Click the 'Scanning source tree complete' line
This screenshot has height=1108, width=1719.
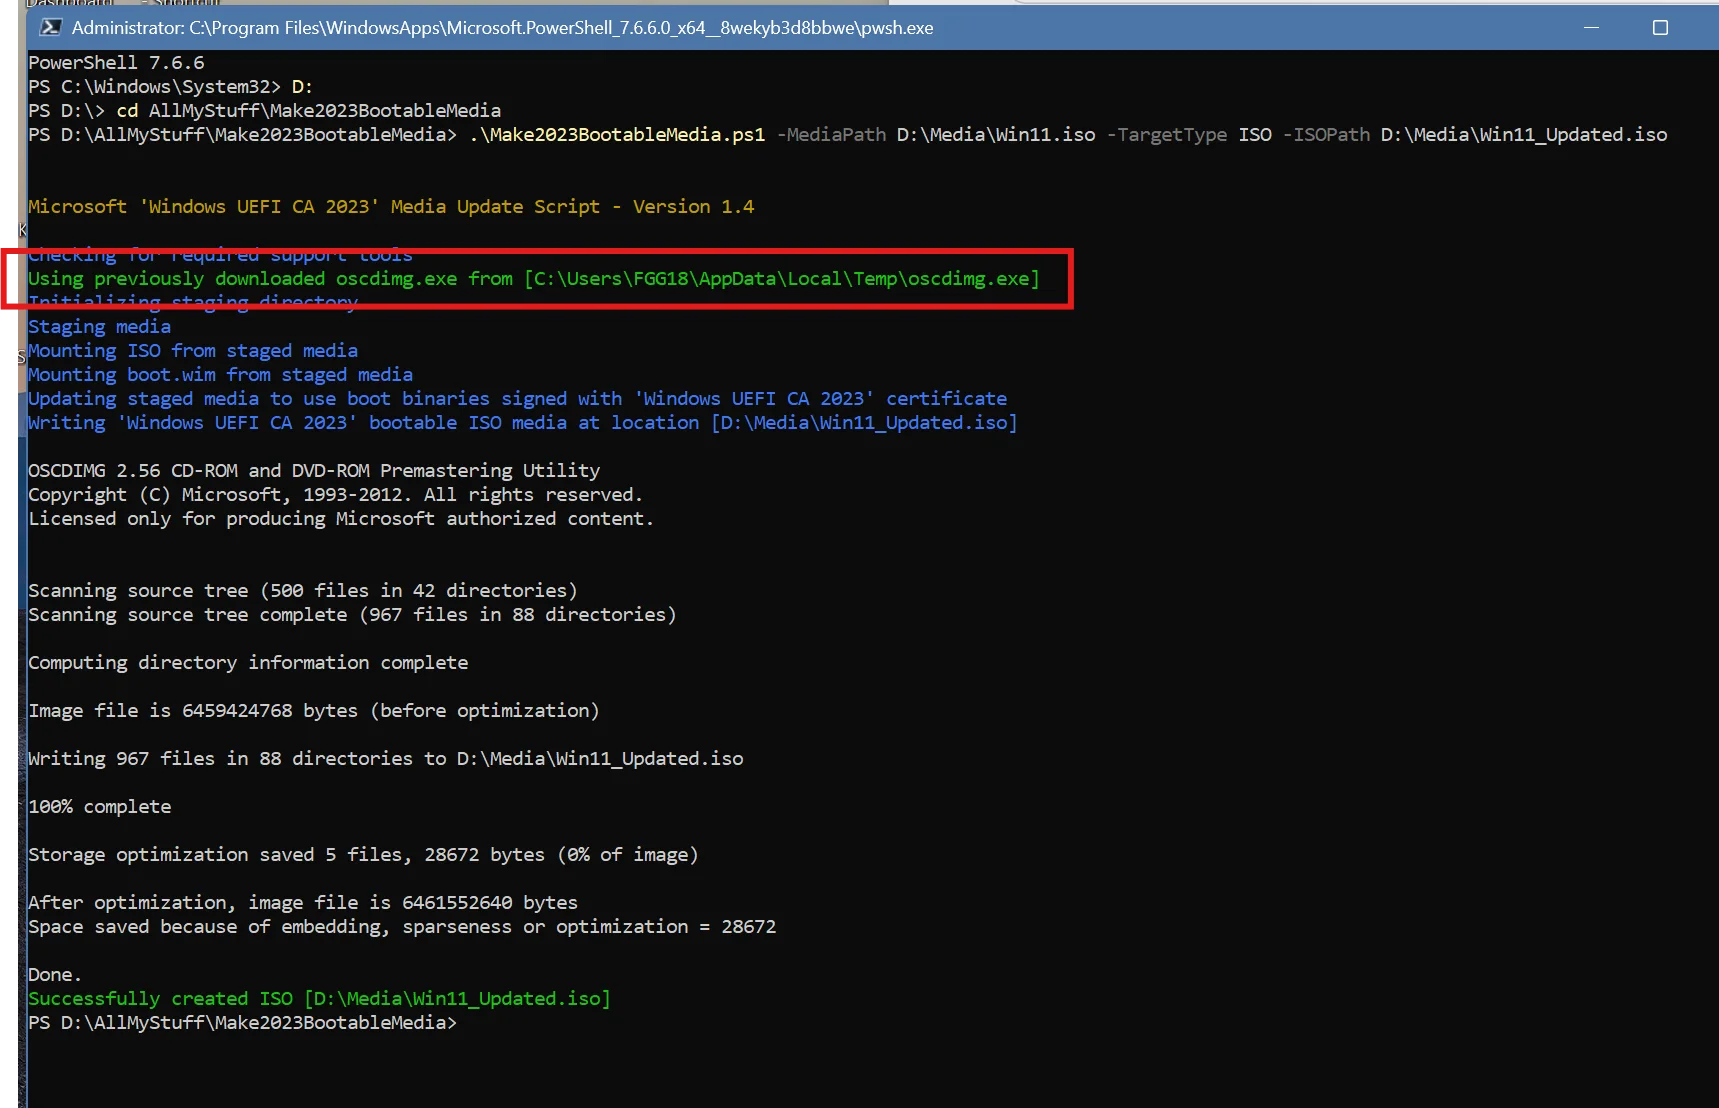tap(352, 615)
